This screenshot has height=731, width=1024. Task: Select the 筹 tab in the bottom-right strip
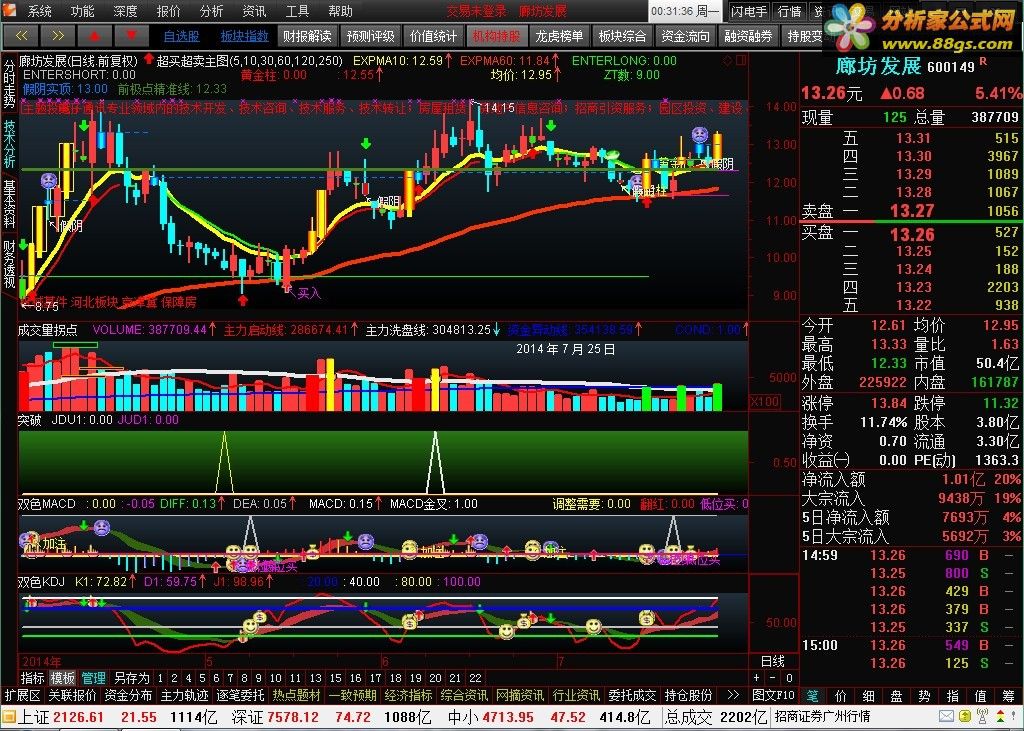[x=1010, y=696]
